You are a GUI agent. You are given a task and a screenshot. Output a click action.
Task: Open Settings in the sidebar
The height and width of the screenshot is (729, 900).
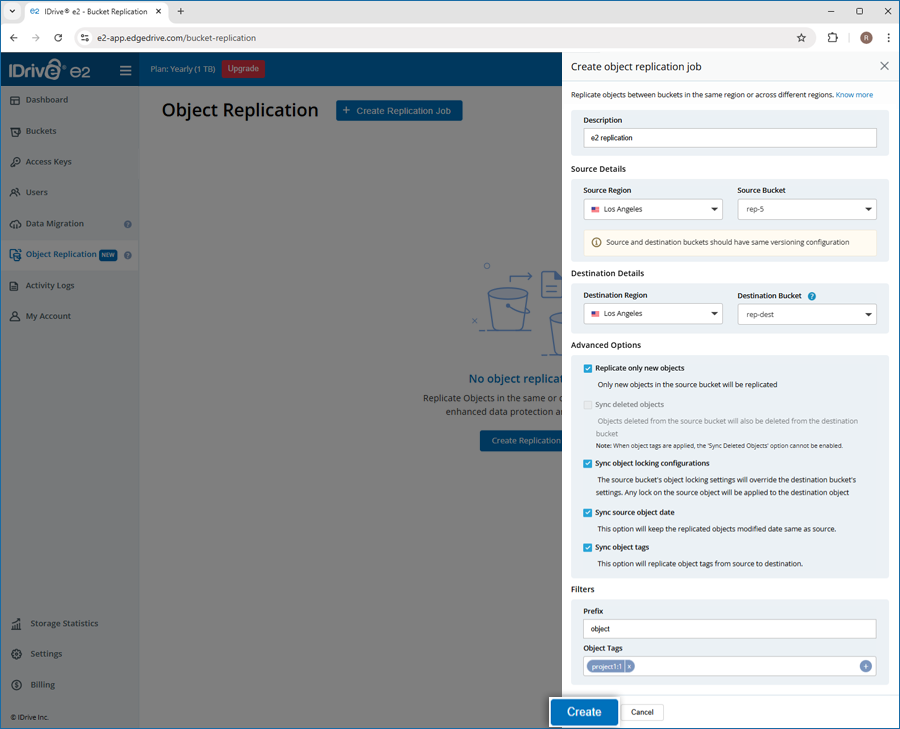click(46, 654)
